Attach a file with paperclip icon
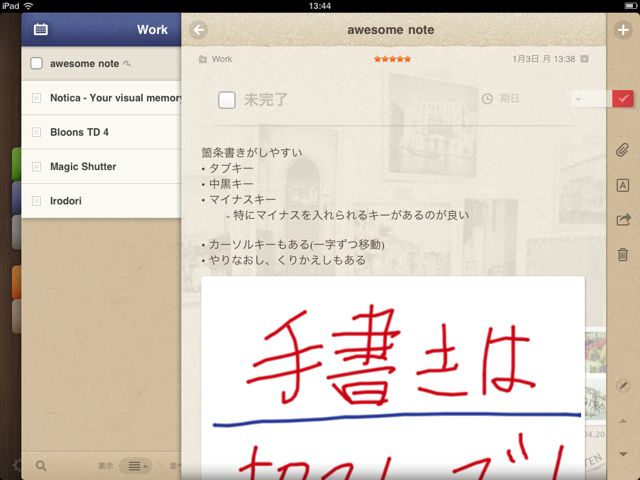640x480 pixels. 622,150
